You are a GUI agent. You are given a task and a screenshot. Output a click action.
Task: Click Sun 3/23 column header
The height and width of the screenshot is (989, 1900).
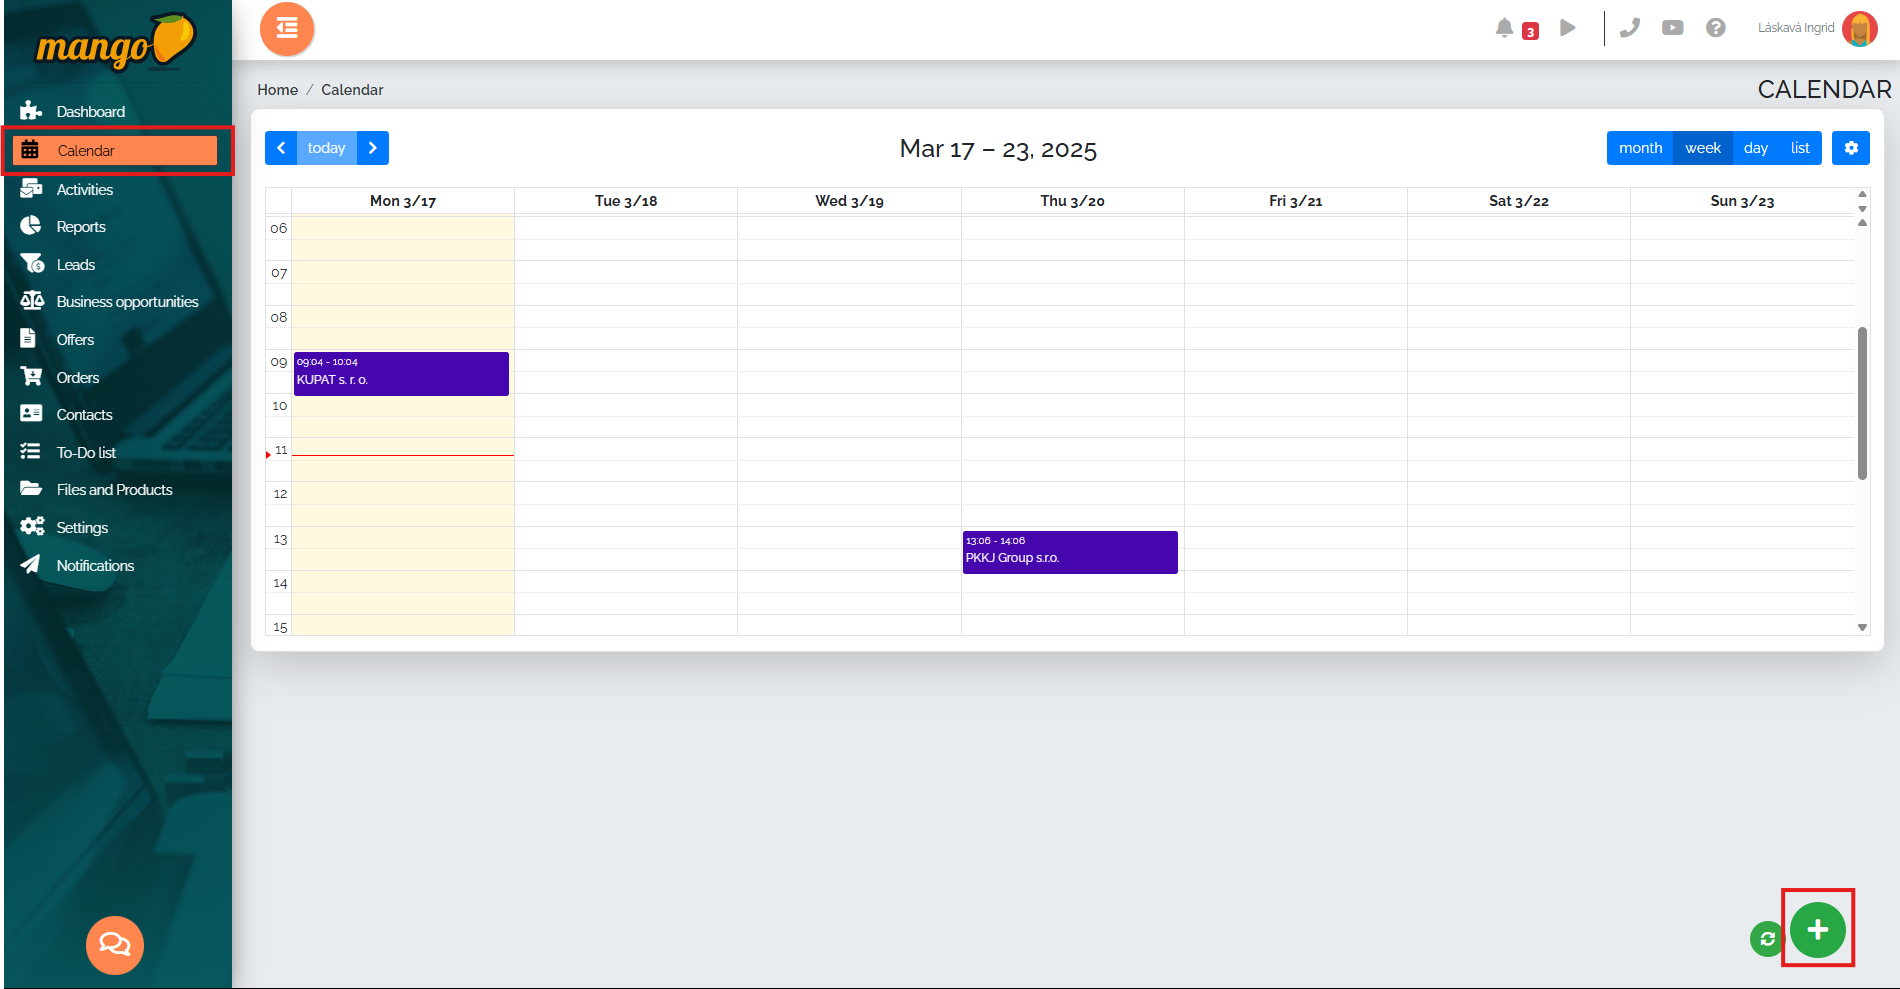coord(1742,201)
